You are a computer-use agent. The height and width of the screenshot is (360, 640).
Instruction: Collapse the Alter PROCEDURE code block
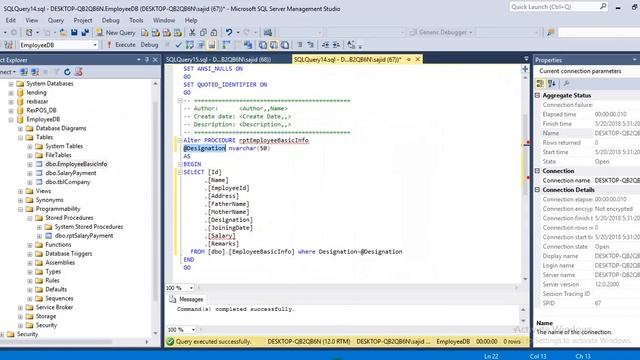pyautogui.click(x=180, y=140)
